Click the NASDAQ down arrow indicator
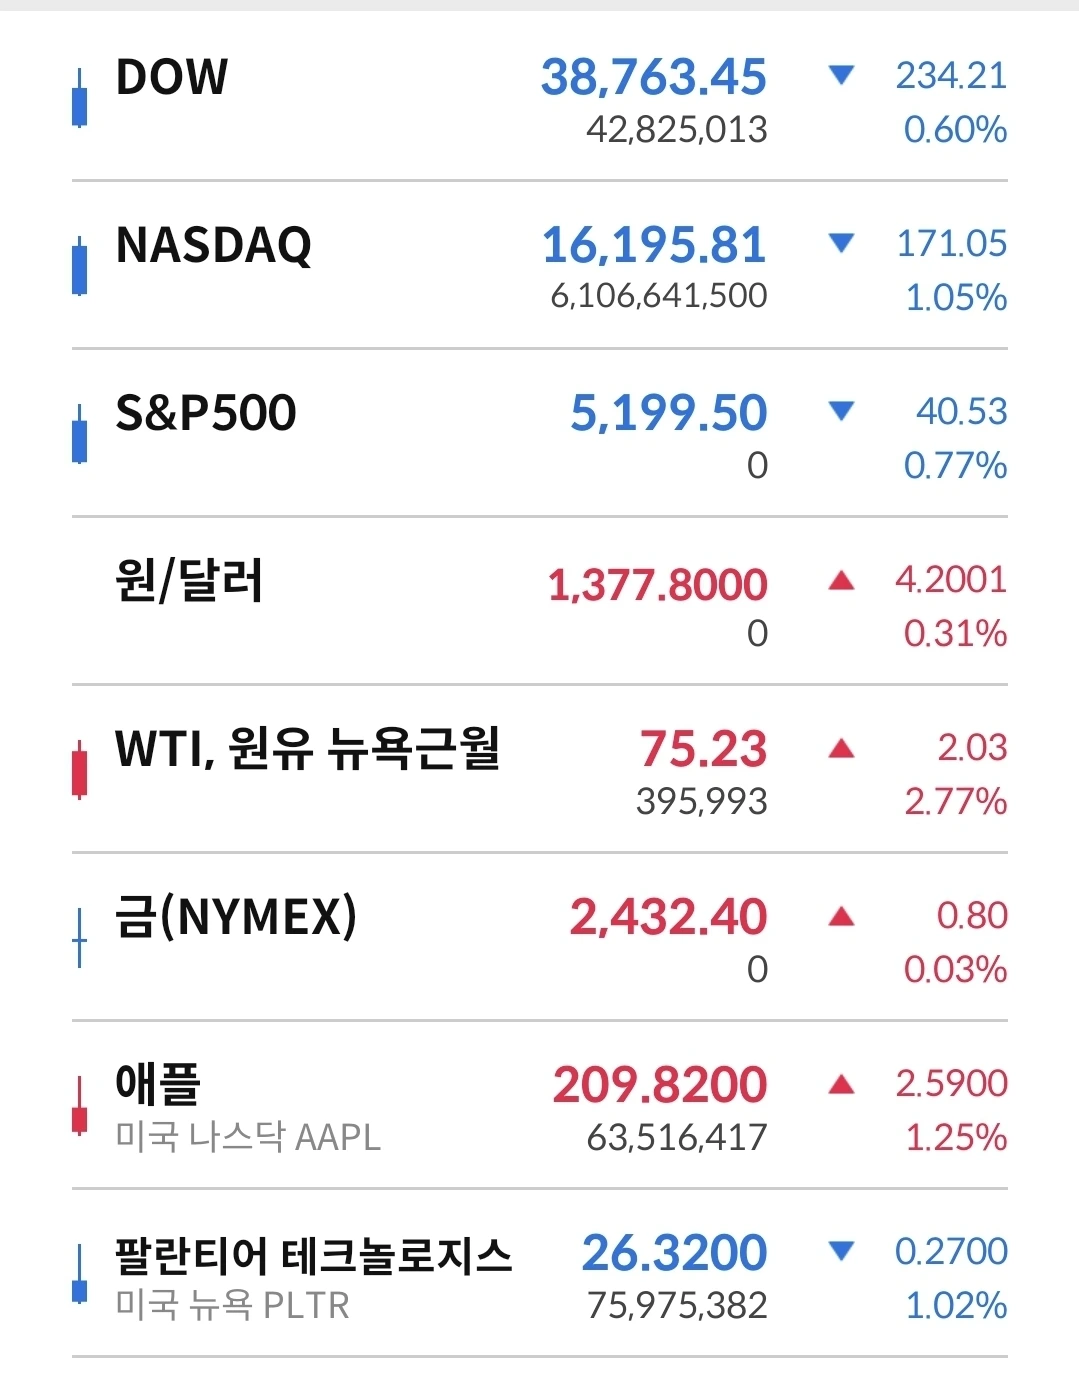This screenshot has height=1378, width=1079. point(841,243)
